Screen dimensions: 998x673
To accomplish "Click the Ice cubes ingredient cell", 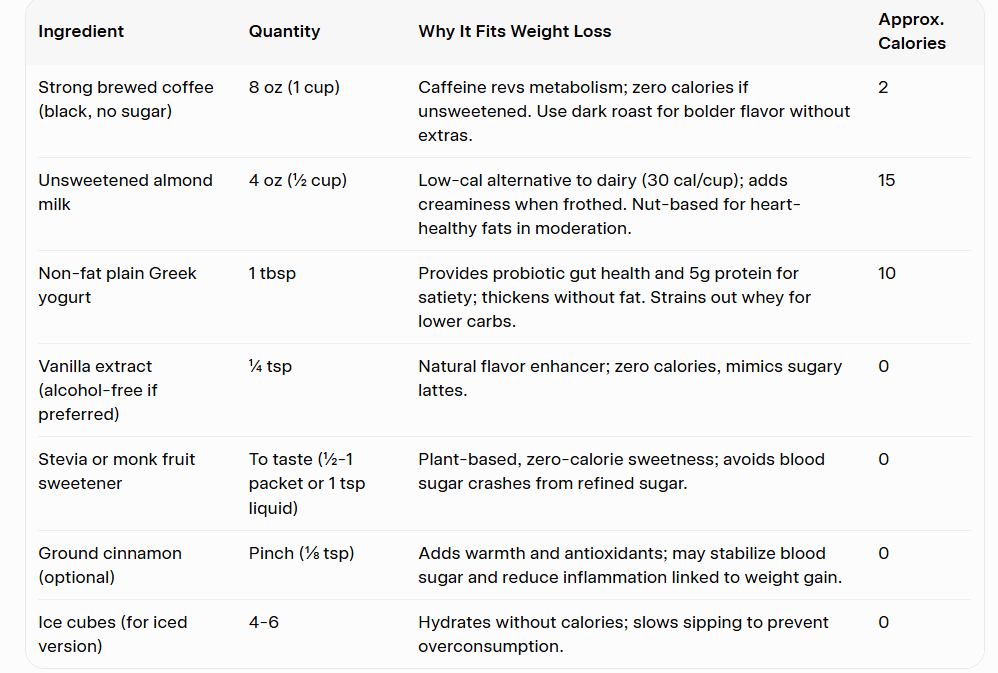I will tap(112, 634).
